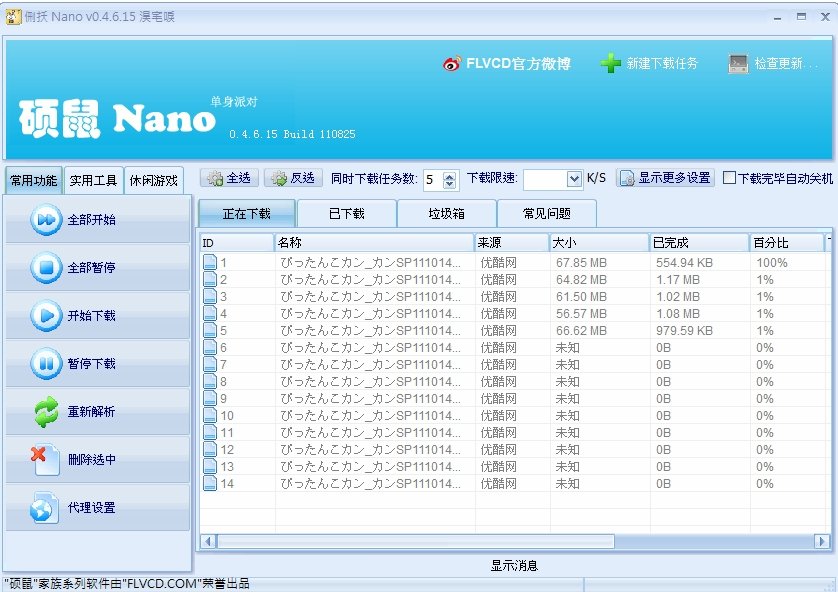Sort by the 名称 column header
Viewport: 838px width, 592px height.
coord(374,243)
